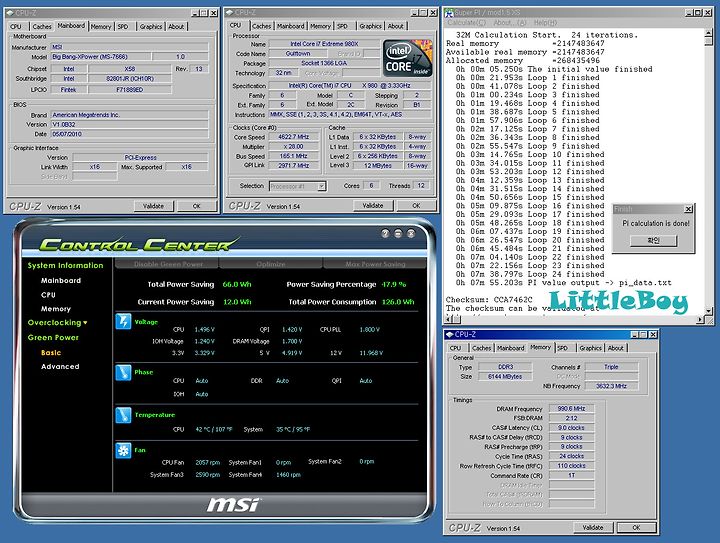Click Validate in the Memory CPU-Z window

pos(593,527)
